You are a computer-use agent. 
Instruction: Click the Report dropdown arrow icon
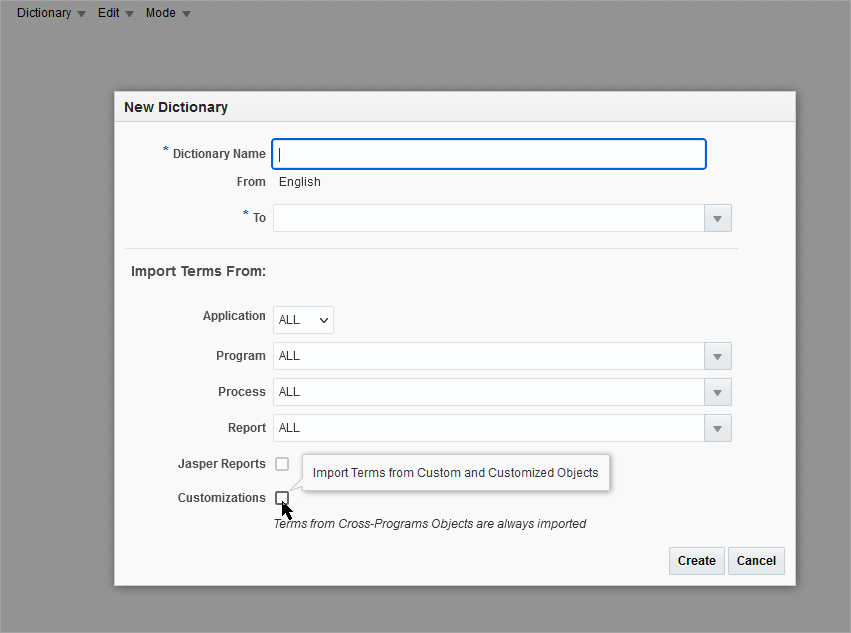717,428
